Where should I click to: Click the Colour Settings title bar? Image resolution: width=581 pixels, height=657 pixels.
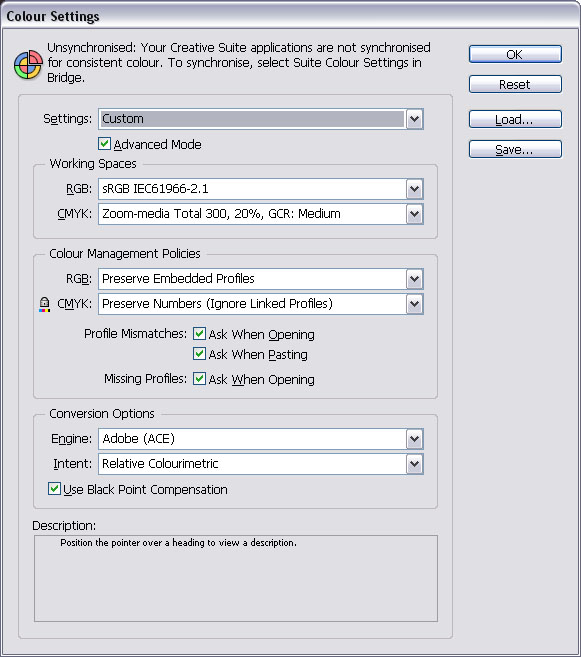tap(290, 16)
